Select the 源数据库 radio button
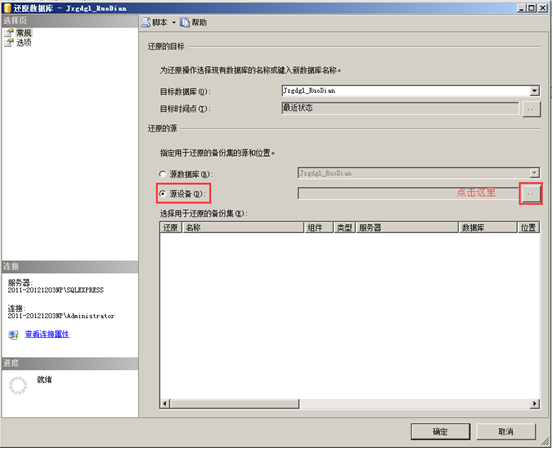 162,174
